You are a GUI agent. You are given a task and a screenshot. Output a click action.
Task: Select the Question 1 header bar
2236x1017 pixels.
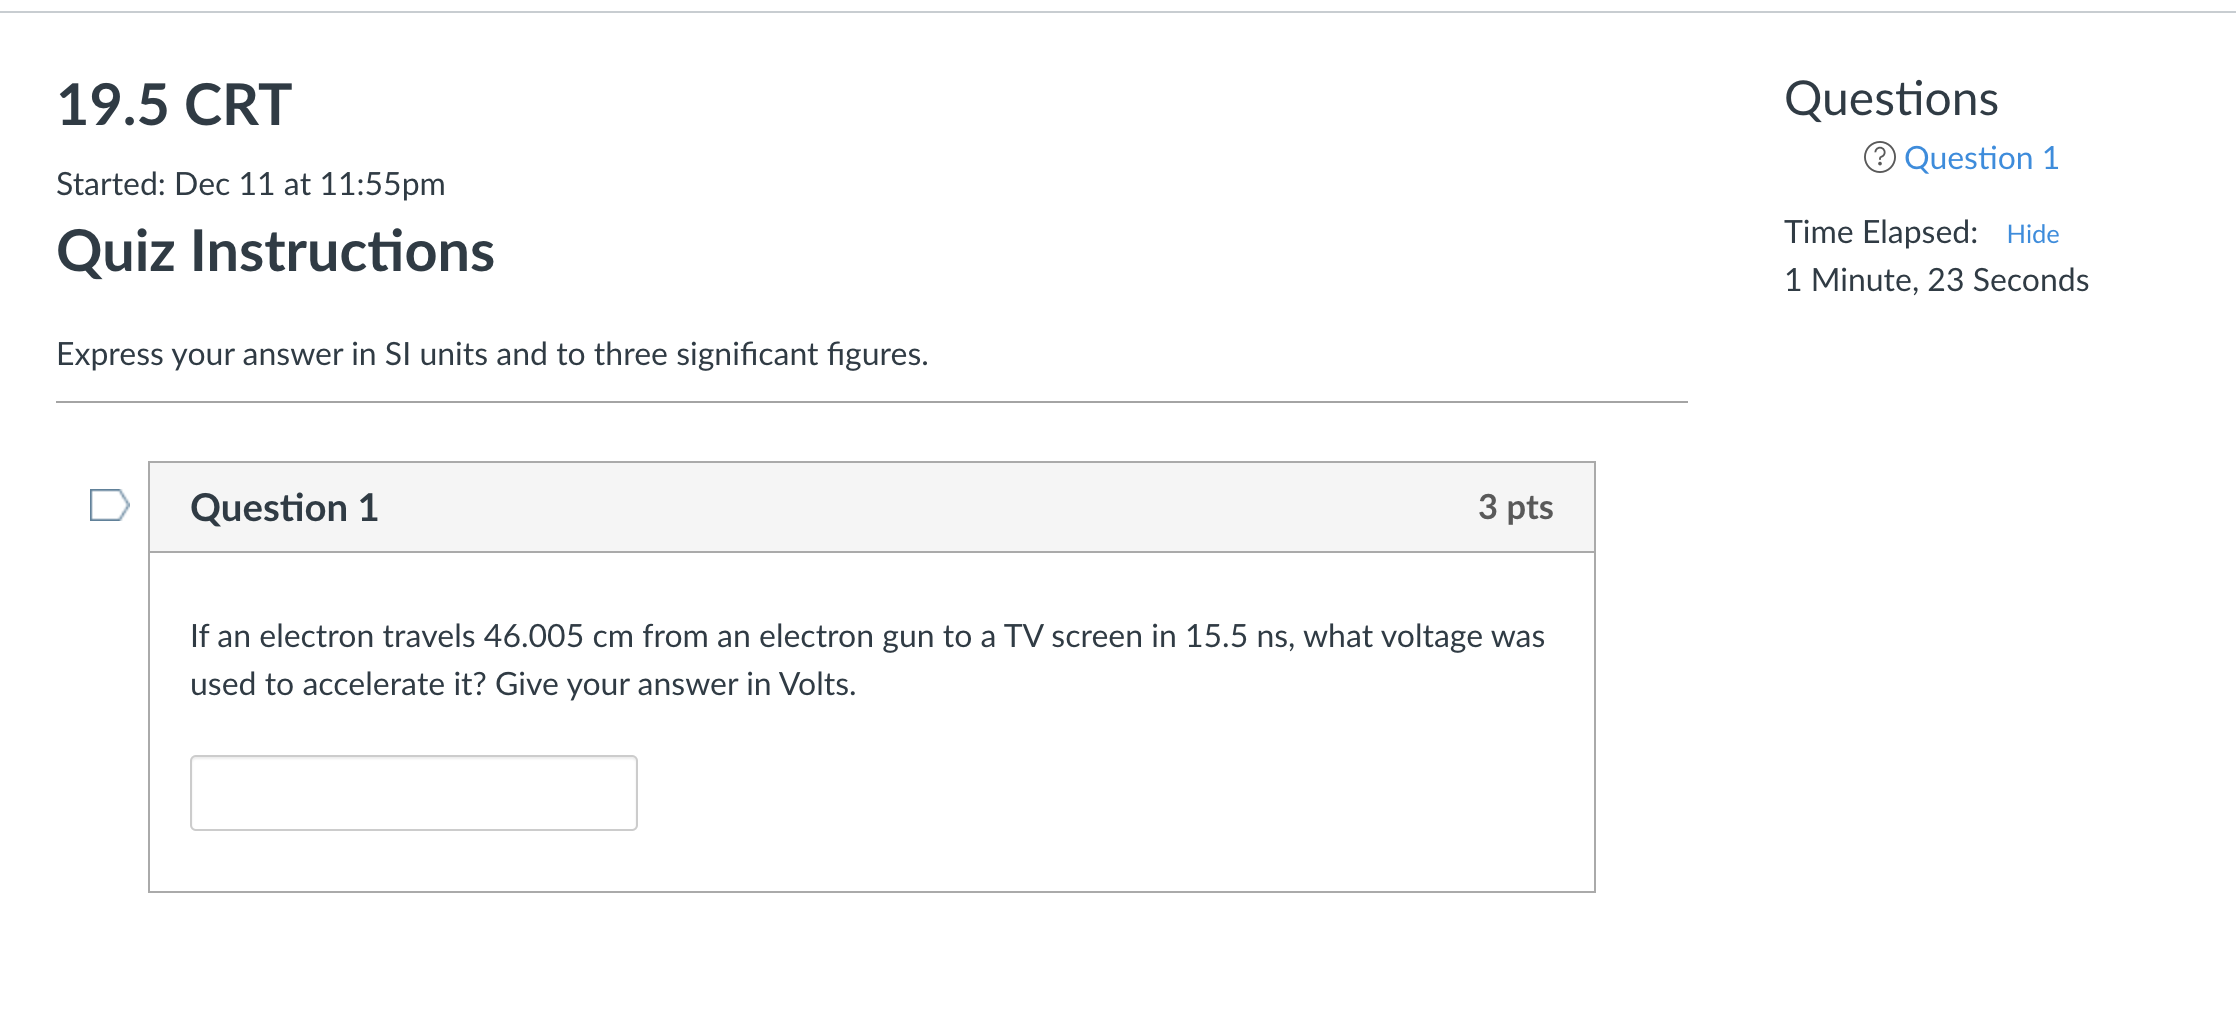[x=870, y=508]
